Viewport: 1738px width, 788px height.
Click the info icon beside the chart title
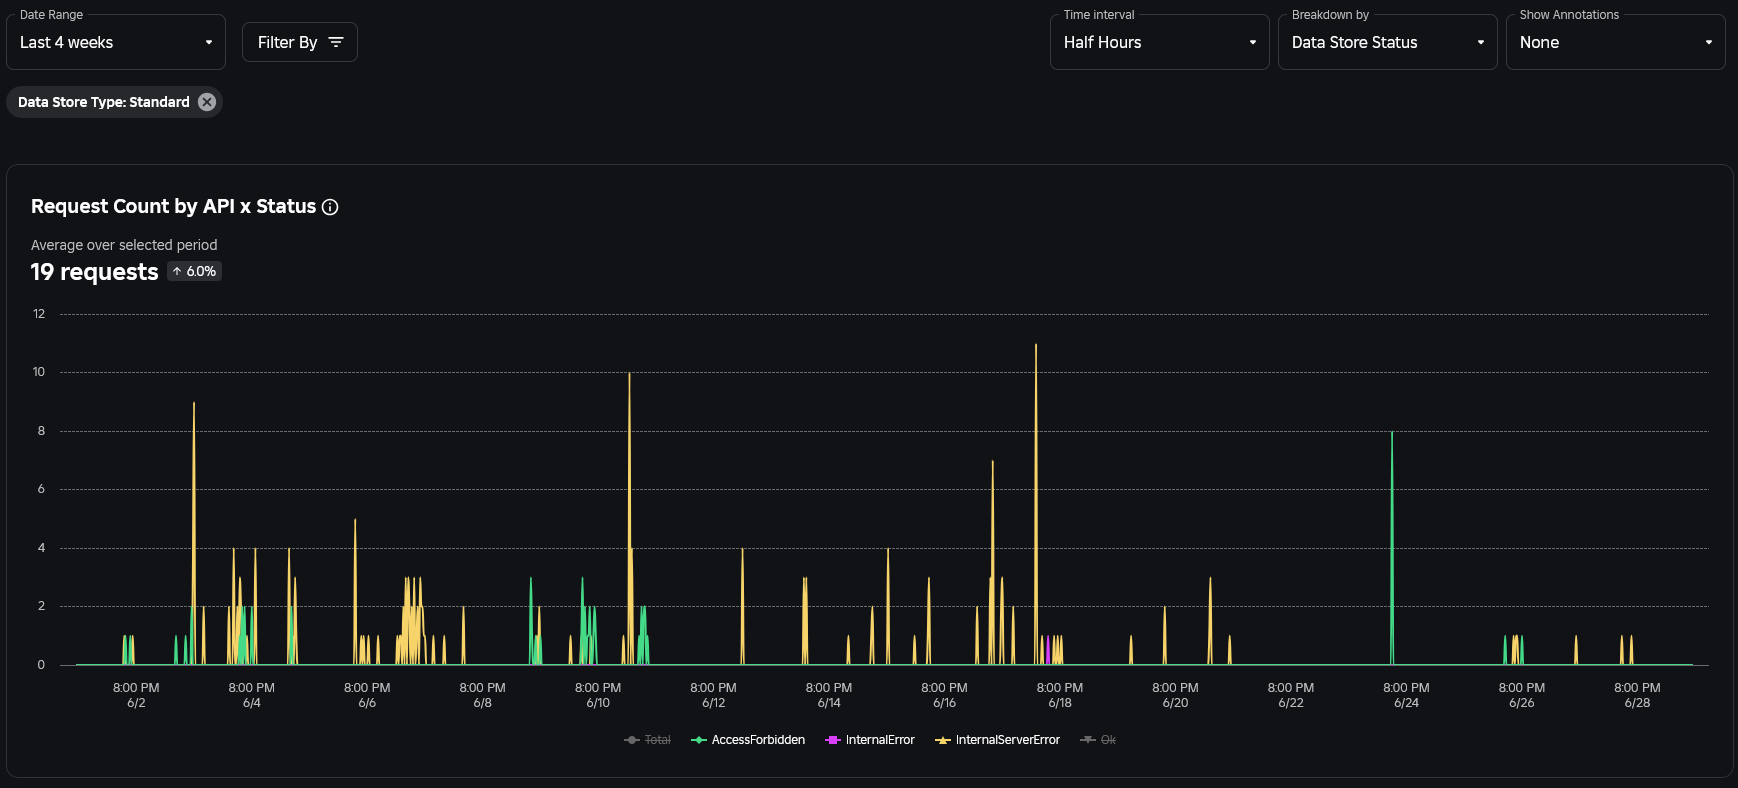click(x=330, y=207)
